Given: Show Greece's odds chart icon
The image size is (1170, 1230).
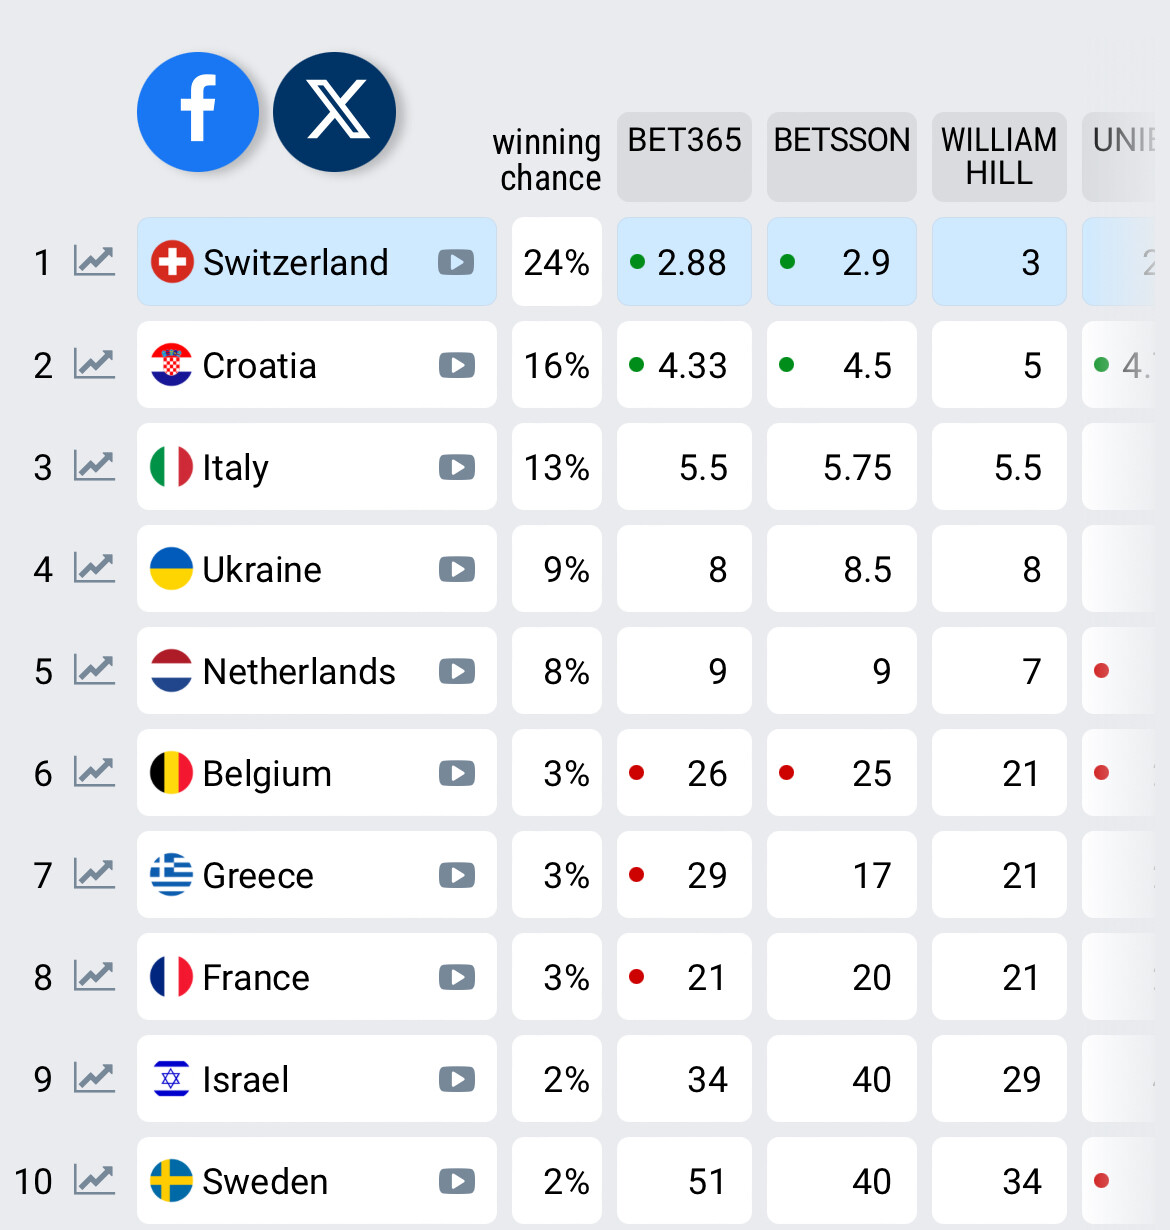Looking at the screenshot, I should pyautogui.click(x=94, y=874).
